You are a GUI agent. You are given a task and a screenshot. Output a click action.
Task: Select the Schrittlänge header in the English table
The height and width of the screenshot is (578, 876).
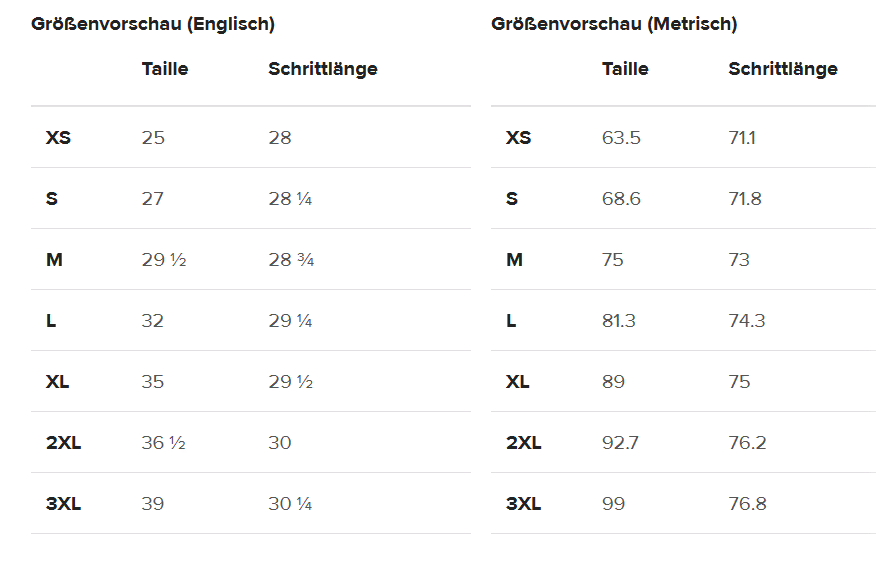322,69
